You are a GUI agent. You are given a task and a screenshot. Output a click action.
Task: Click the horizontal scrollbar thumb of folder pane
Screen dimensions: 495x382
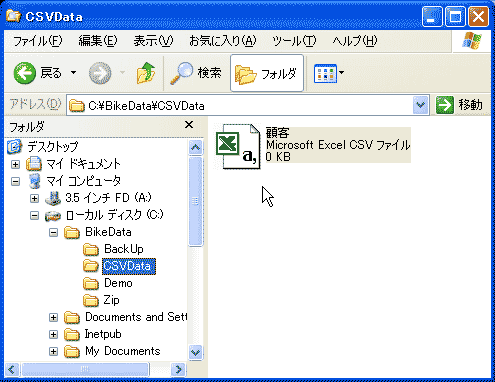pyautogui.click(x=85, y=369)
